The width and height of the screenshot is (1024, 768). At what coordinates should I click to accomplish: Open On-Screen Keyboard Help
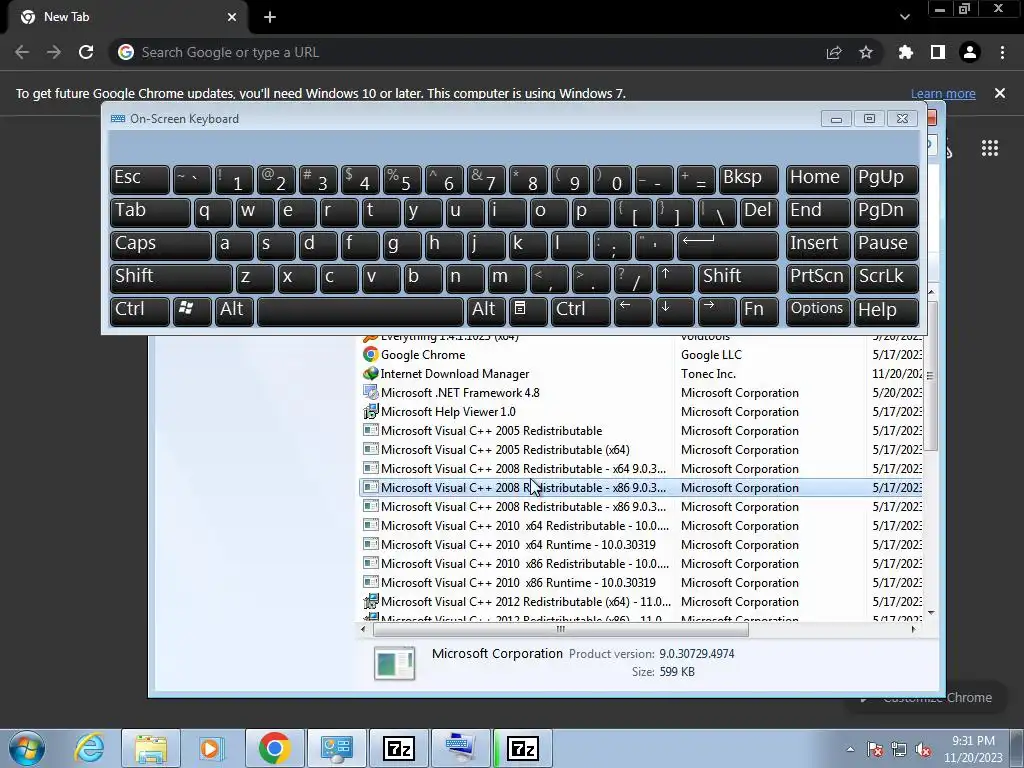886,311
